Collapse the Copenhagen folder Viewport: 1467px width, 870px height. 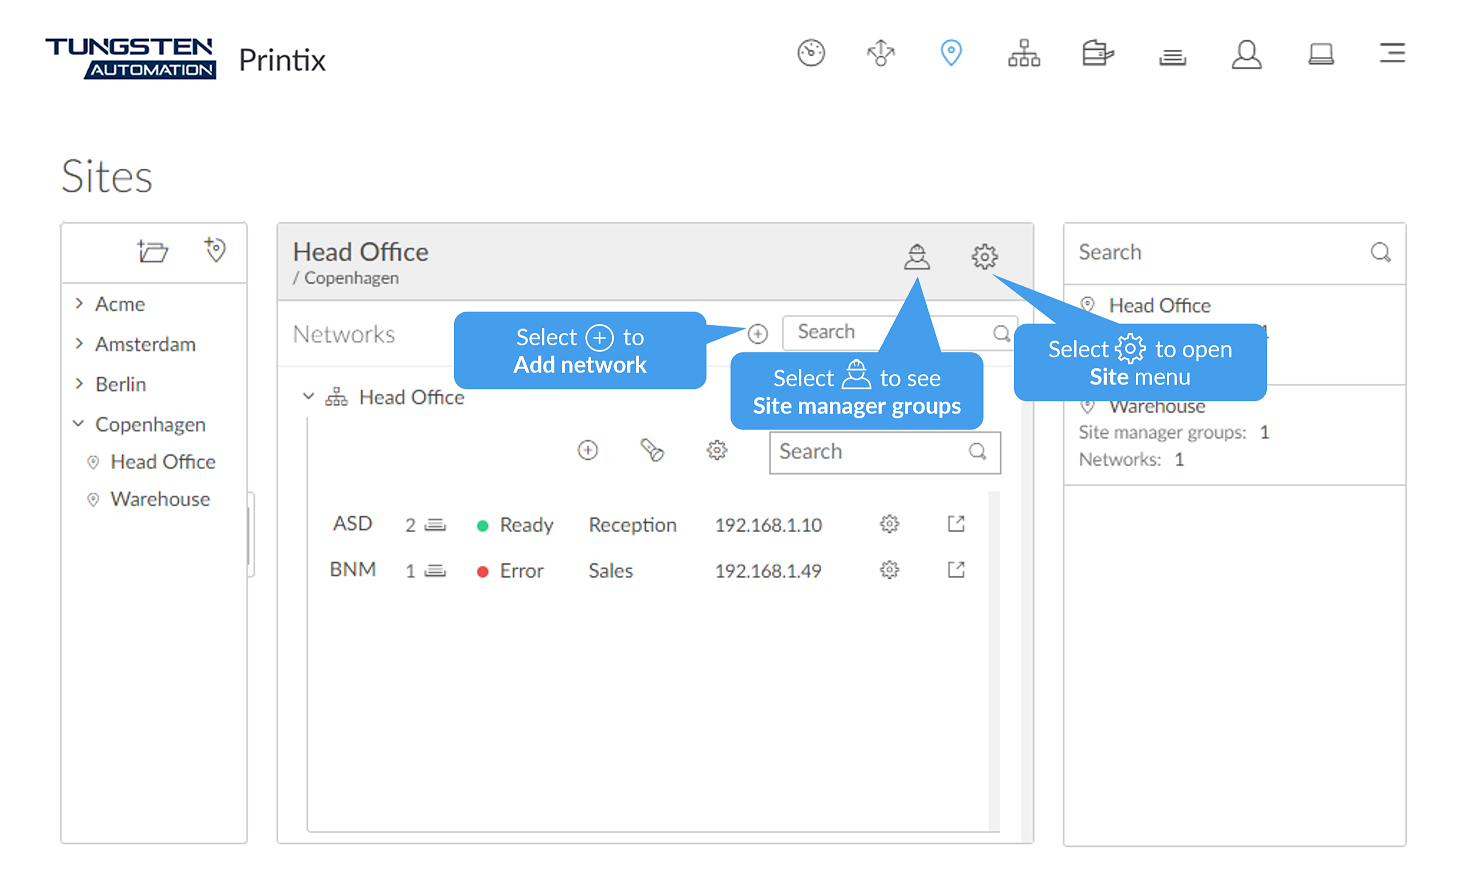pos(79,424)
